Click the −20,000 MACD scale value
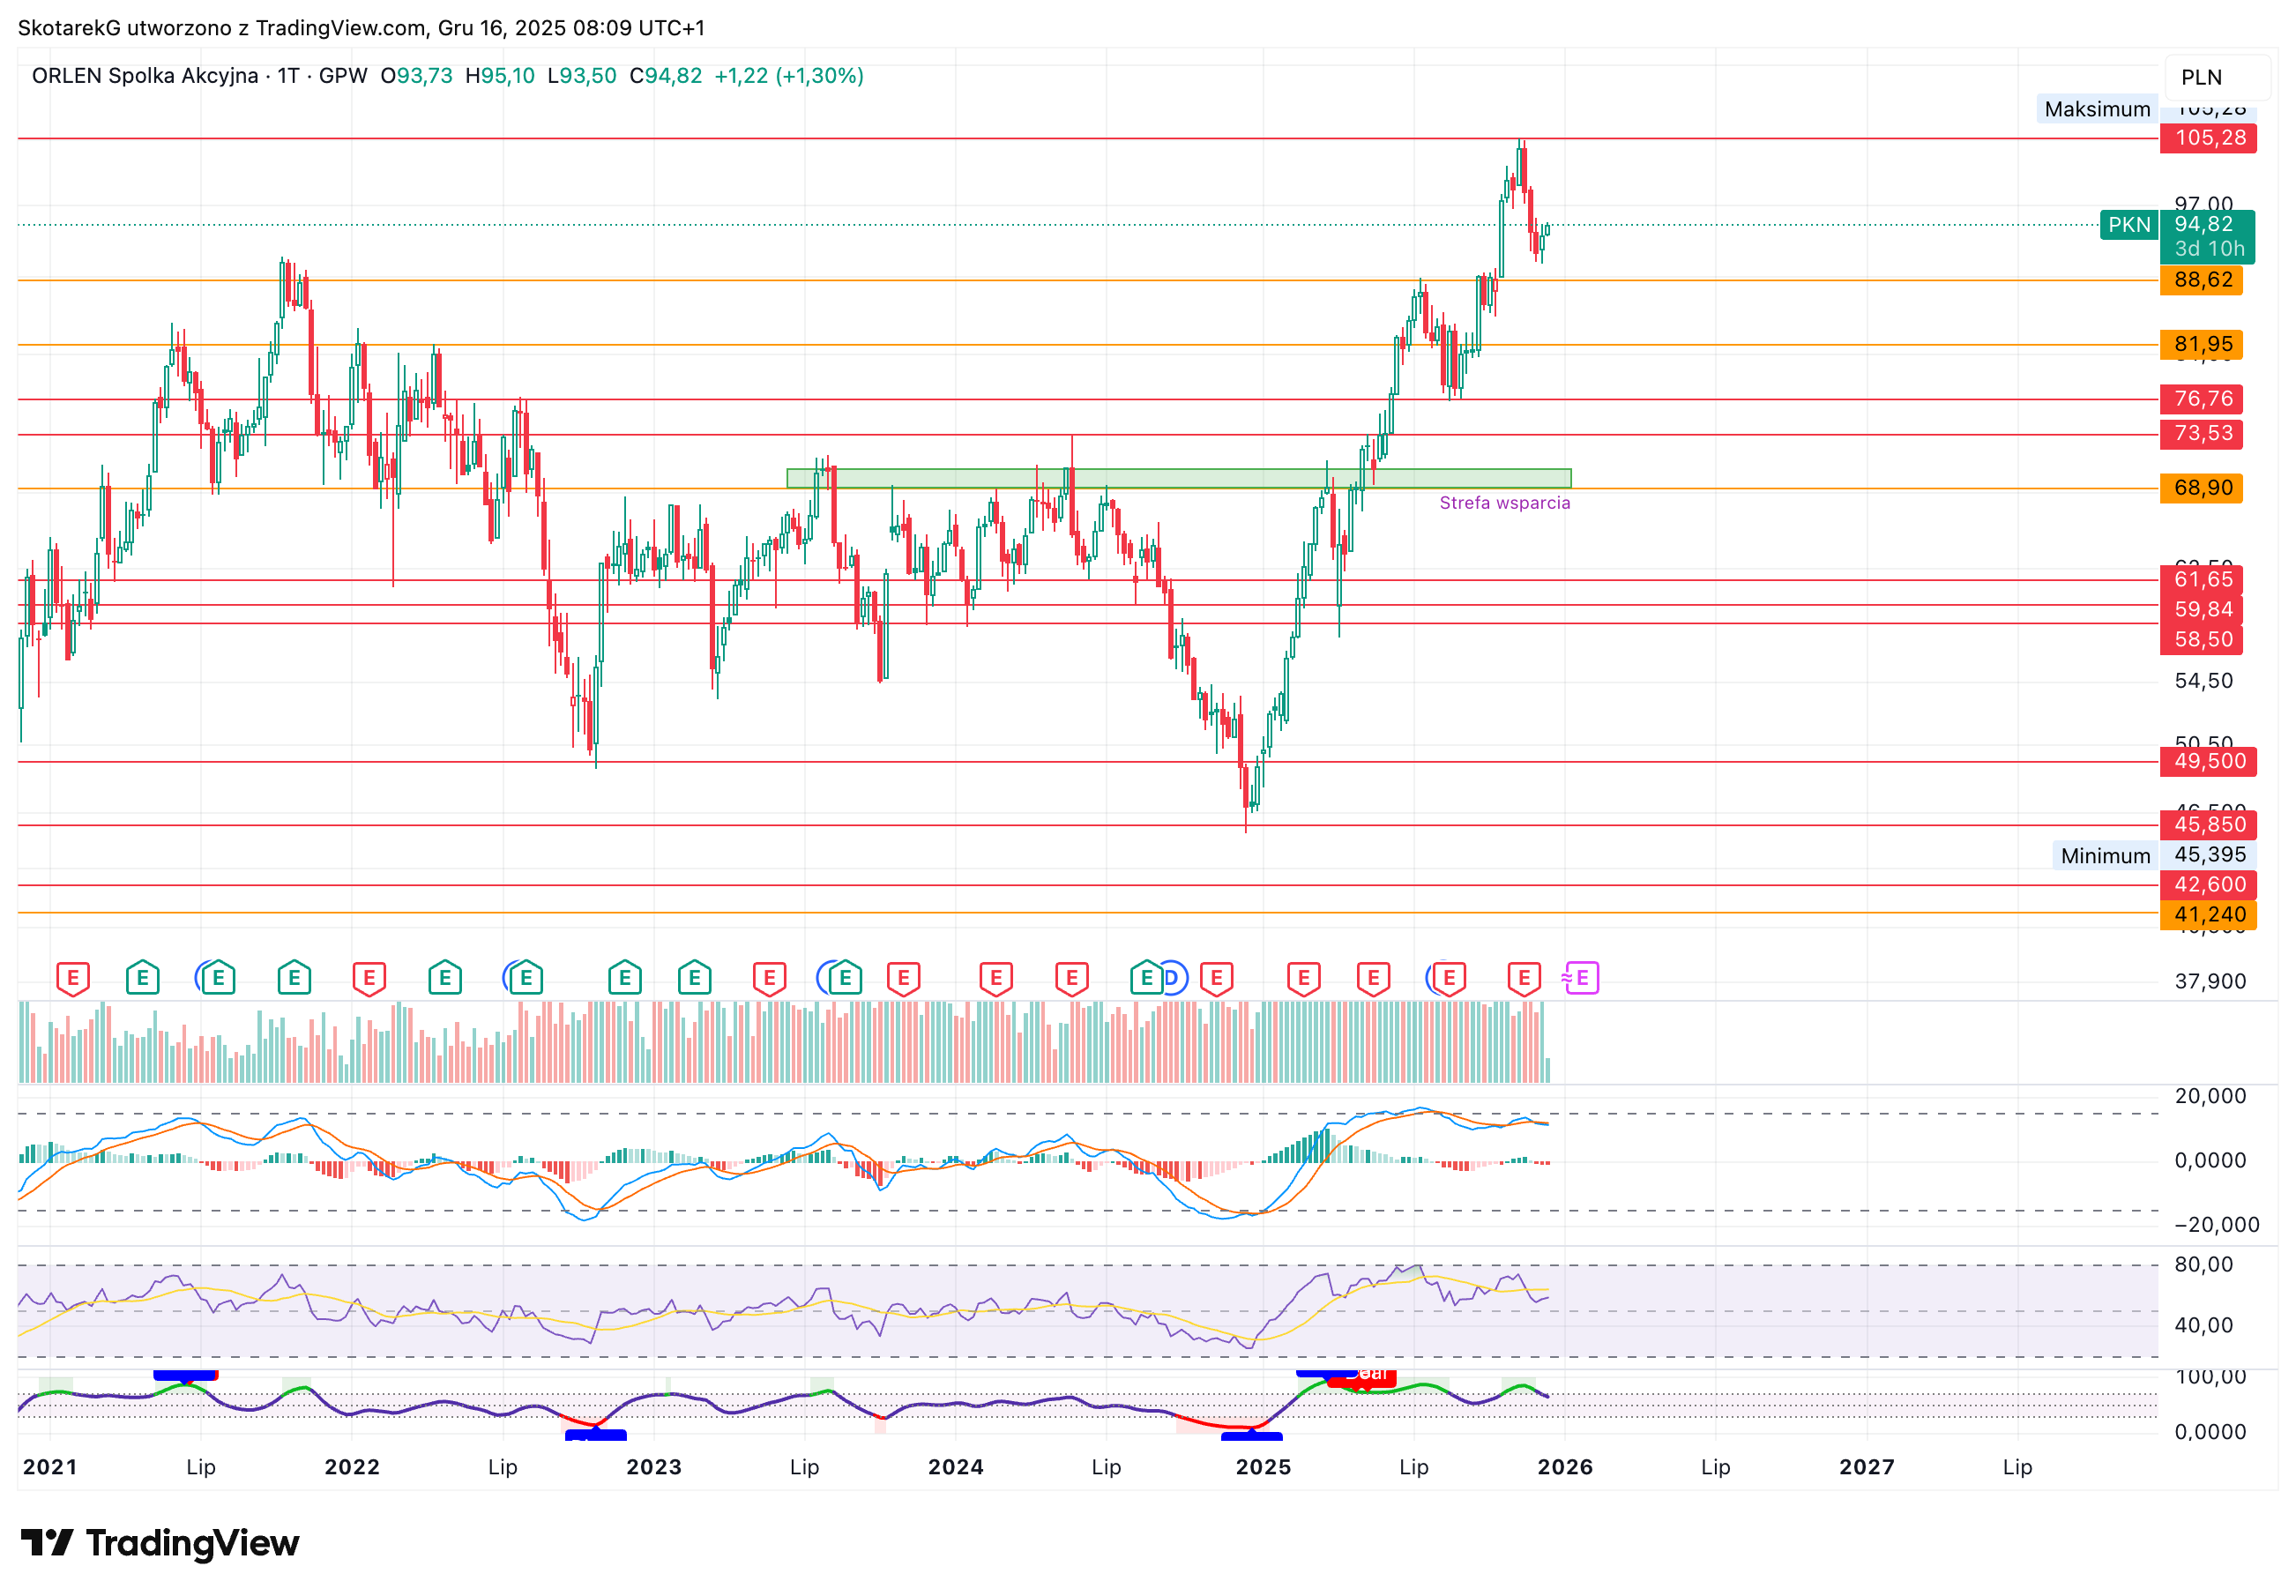Screen dimensions: 2296x1596 coord(2216,1225)
